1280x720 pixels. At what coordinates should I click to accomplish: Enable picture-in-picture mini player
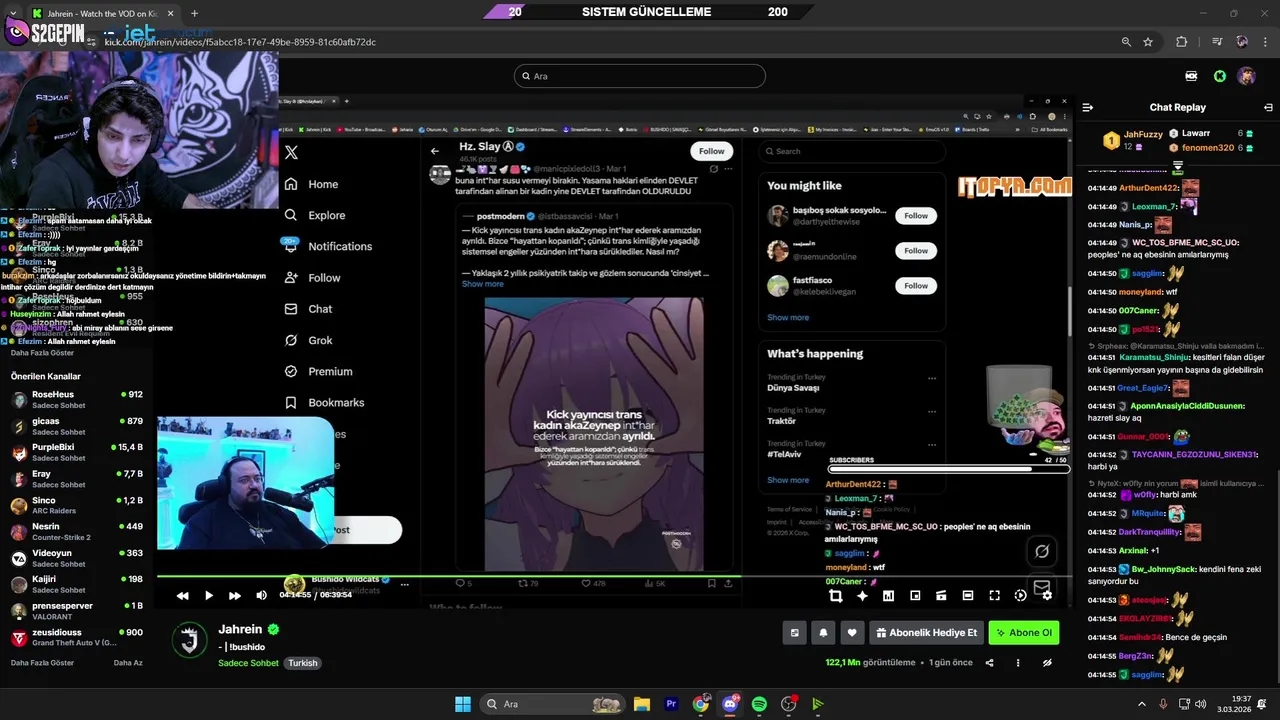click(x=915, y=596)
